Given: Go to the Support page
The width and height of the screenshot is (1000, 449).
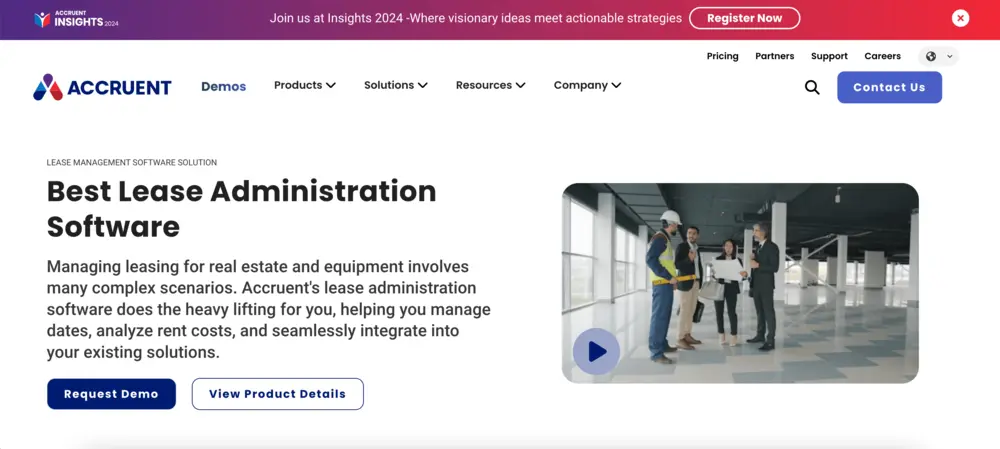Looking at the screenshot, I should (829, 56).
